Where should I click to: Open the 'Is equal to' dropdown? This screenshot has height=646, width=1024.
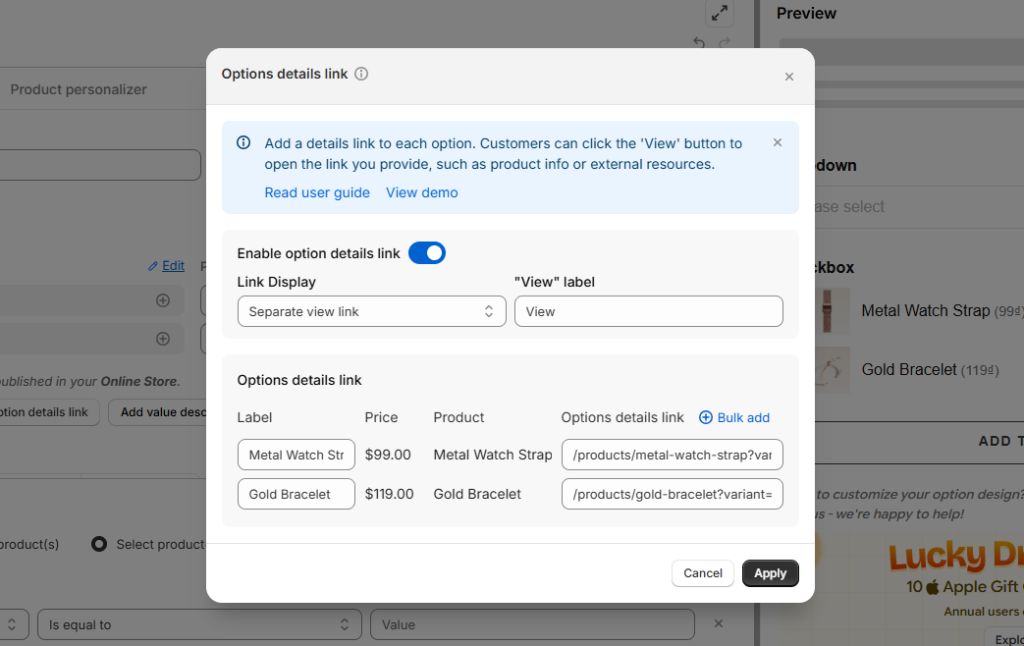coord(198,625)
